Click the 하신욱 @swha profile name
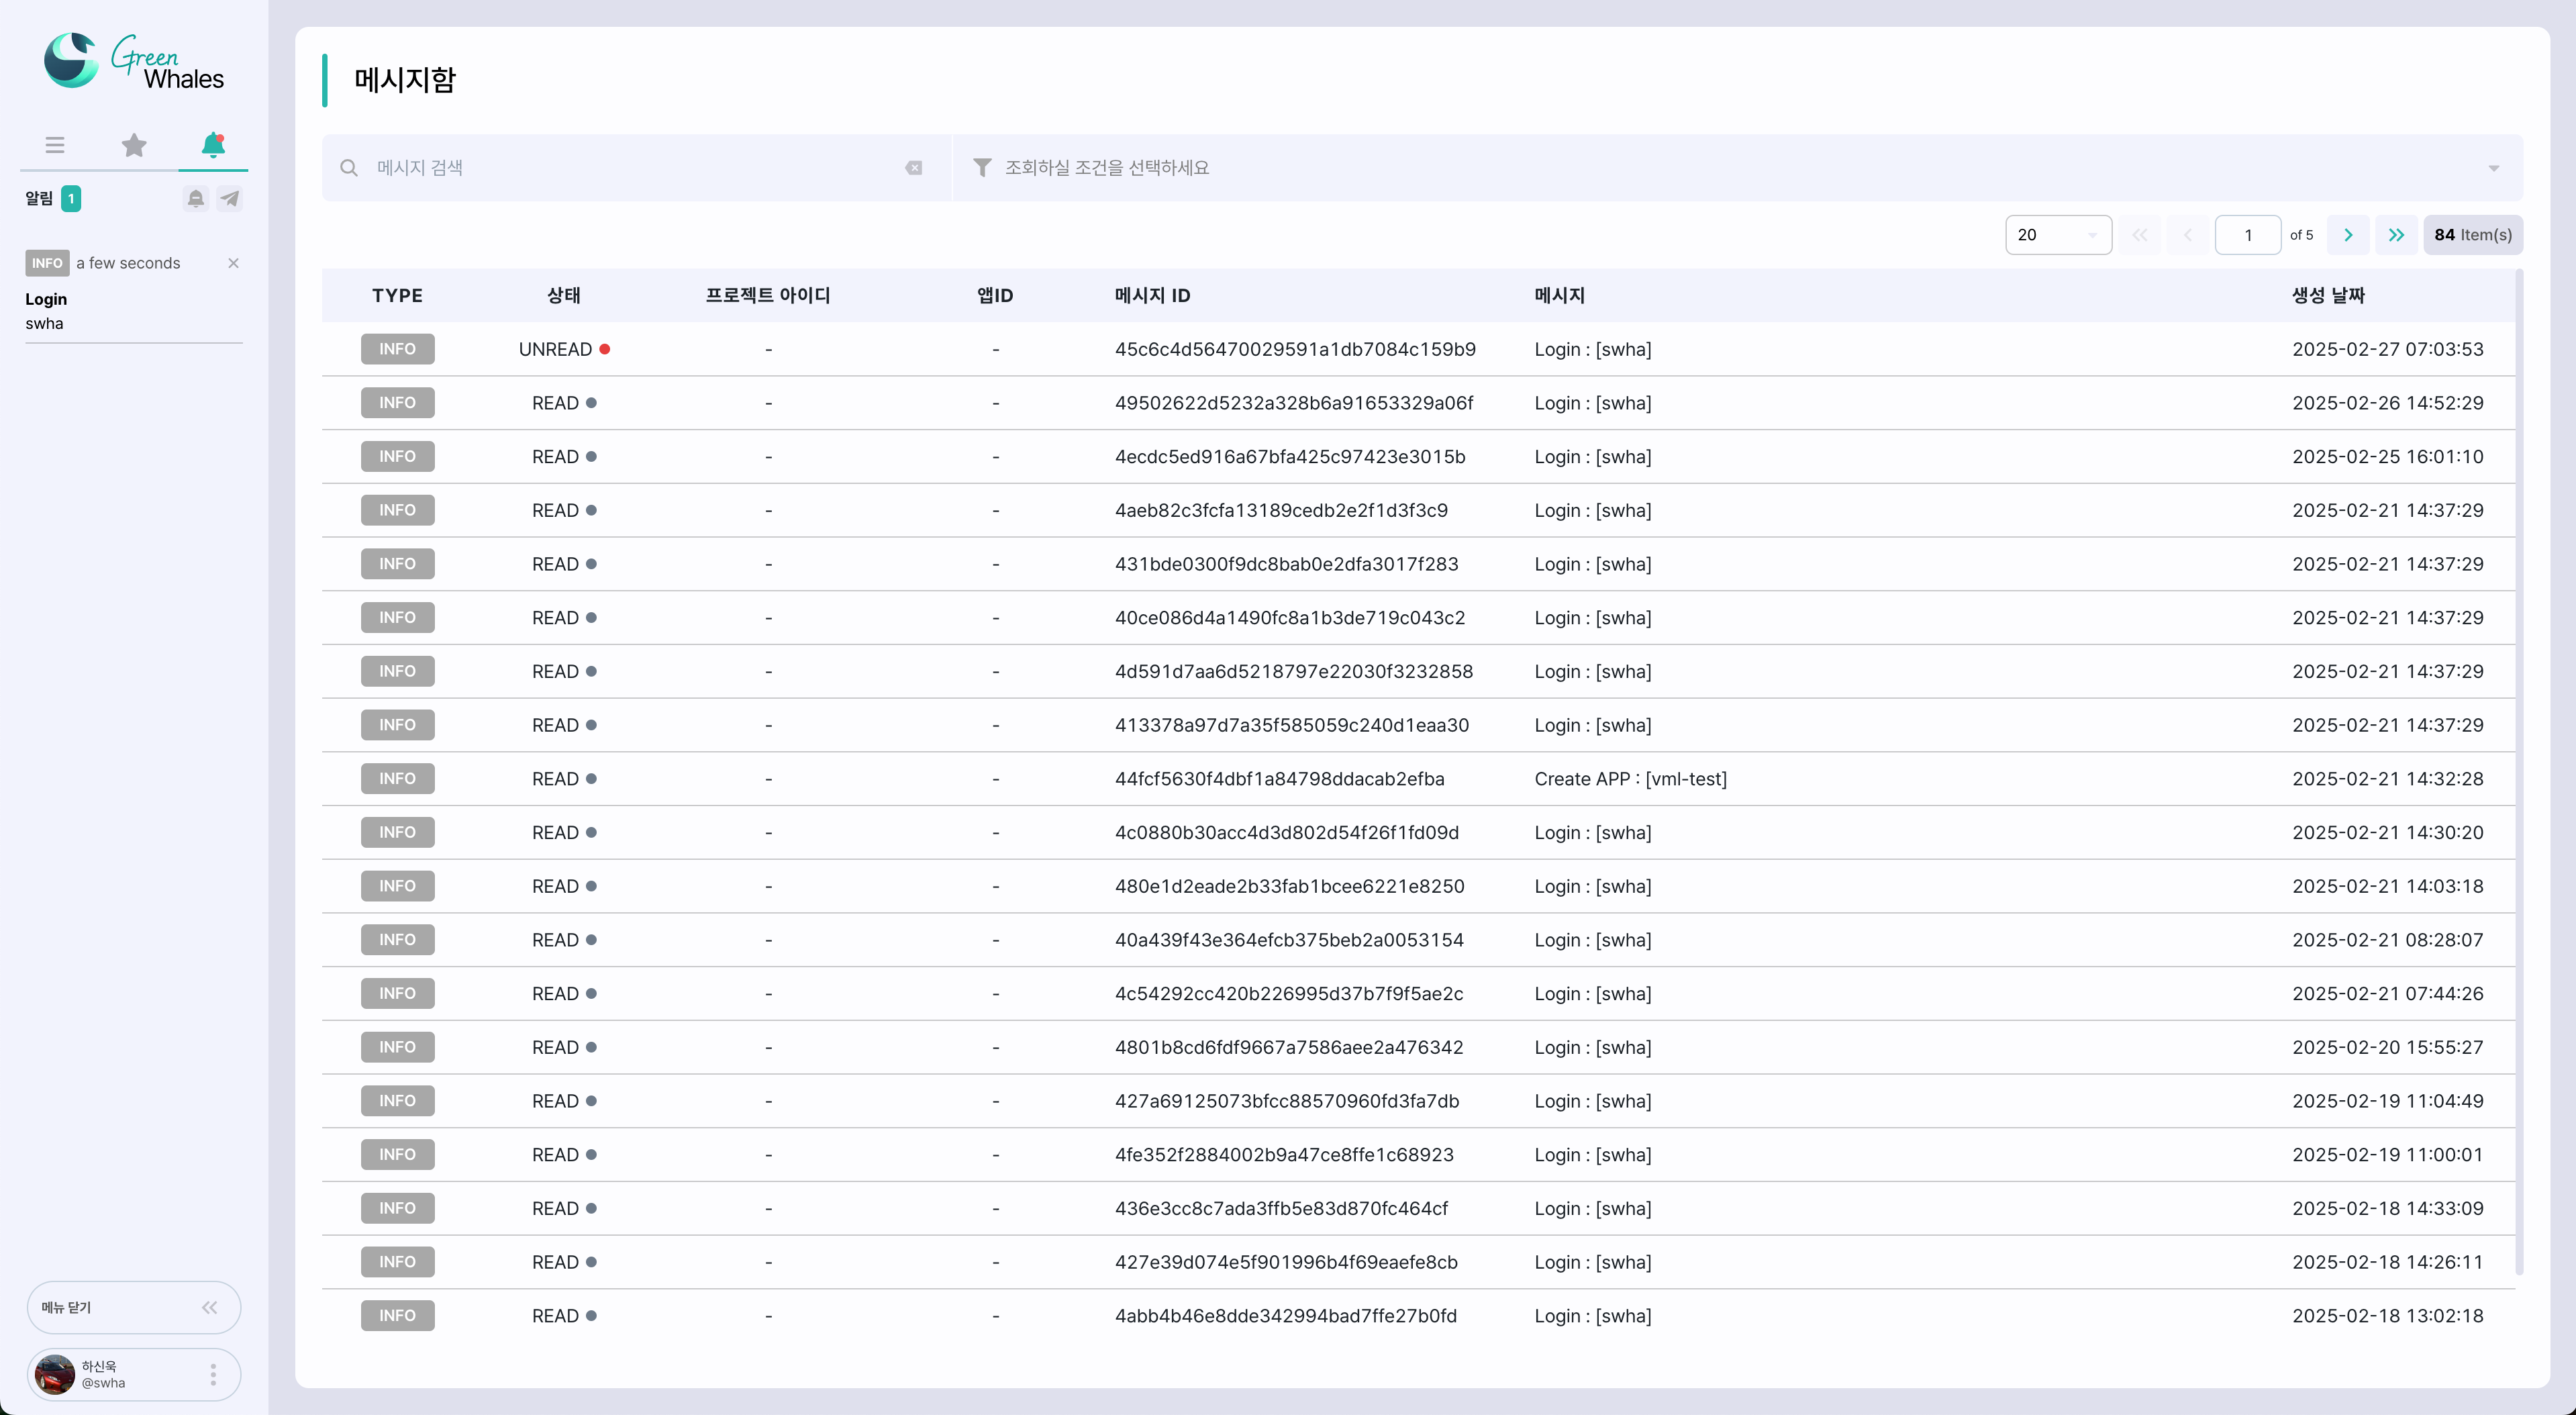Screen dimensions: 2576x1415 pos(103,1374)
